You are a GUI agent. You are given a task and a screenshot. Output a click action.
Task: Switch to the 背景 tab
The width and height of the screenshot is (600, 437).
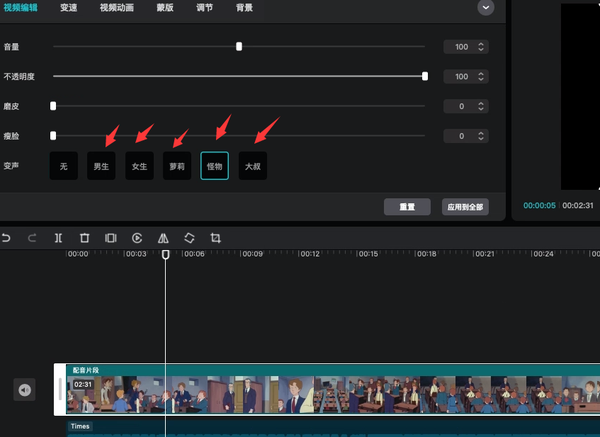click(245, 8)
